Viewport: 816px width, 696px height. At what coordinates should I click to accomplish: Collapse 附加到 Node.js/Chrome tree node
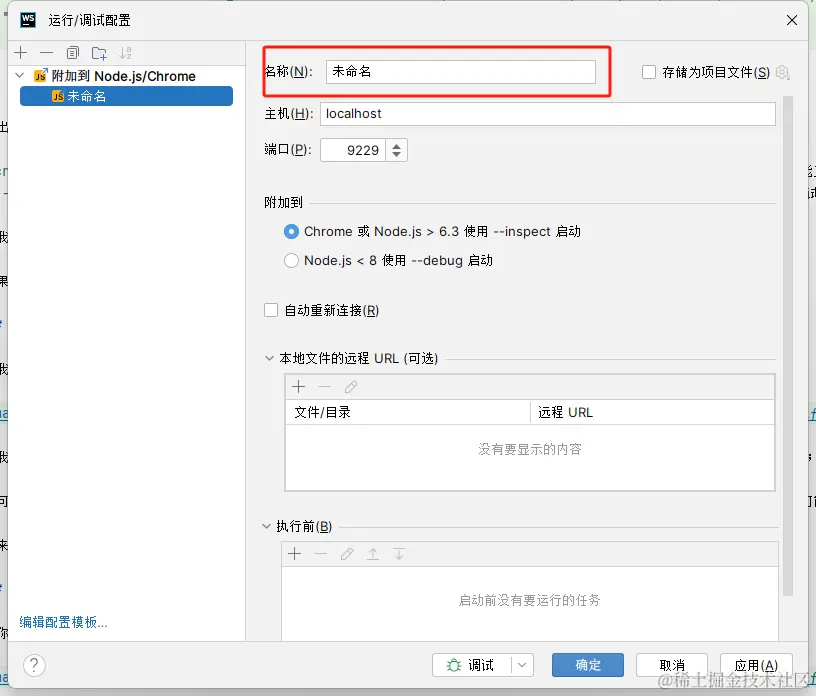pos(20,76)
